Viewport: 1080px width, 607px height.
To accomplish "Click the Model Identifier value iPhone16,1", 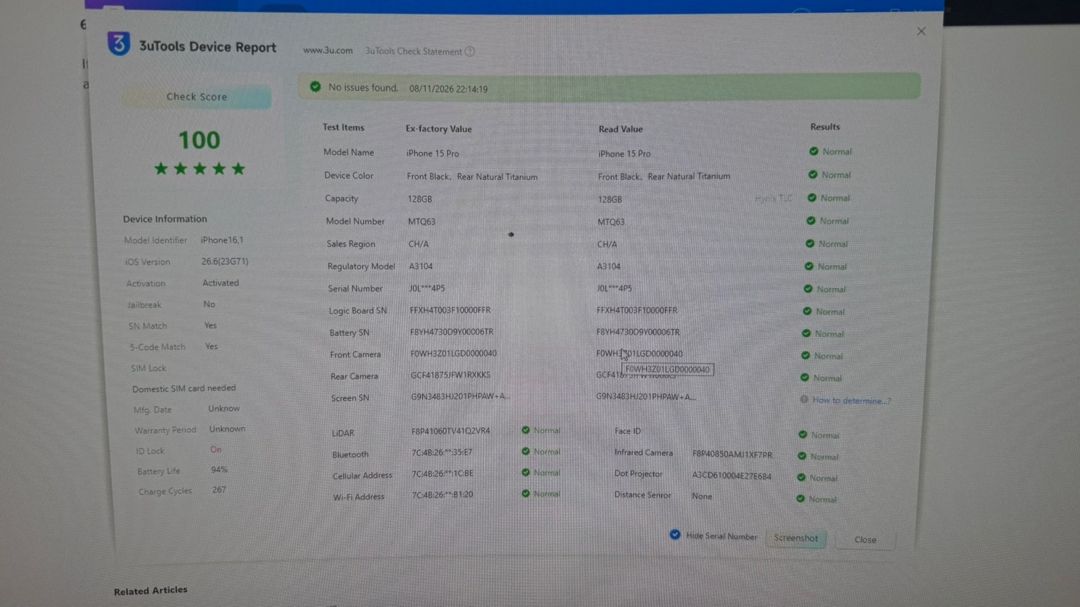I will pos(222,240).
